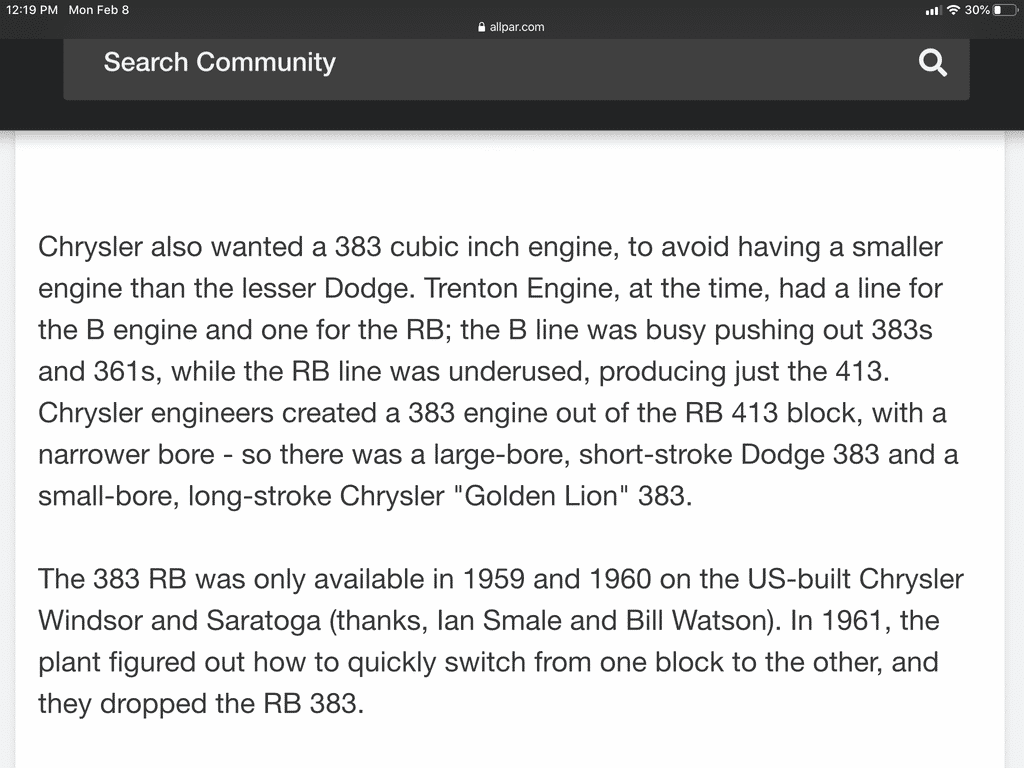The width and height of the screenshot is (1024, 768).
Task: Tap the padlock icon in address bar
Action: point(483,27)
